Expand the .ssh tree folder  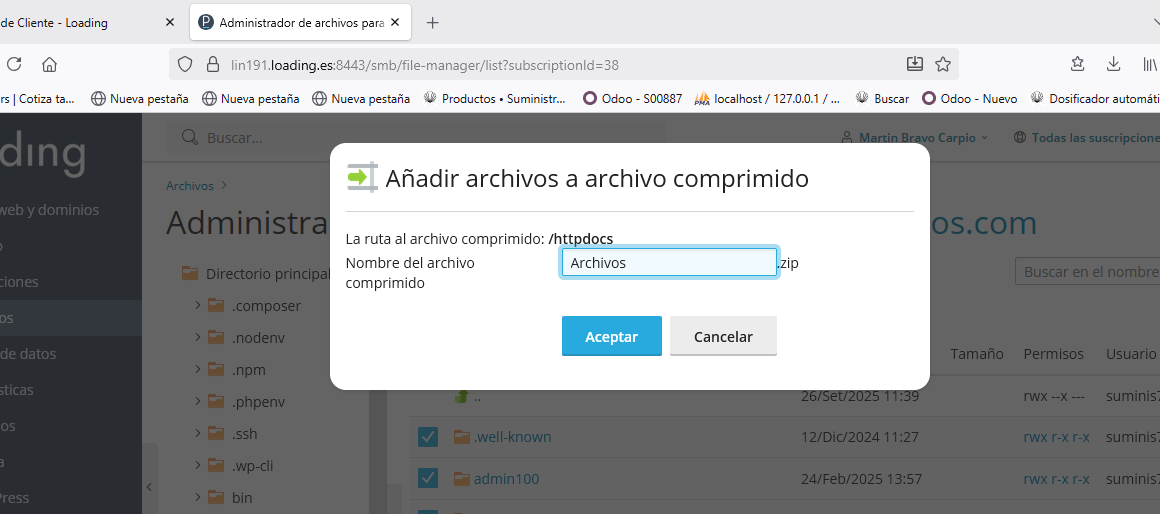tap(198, 433)
